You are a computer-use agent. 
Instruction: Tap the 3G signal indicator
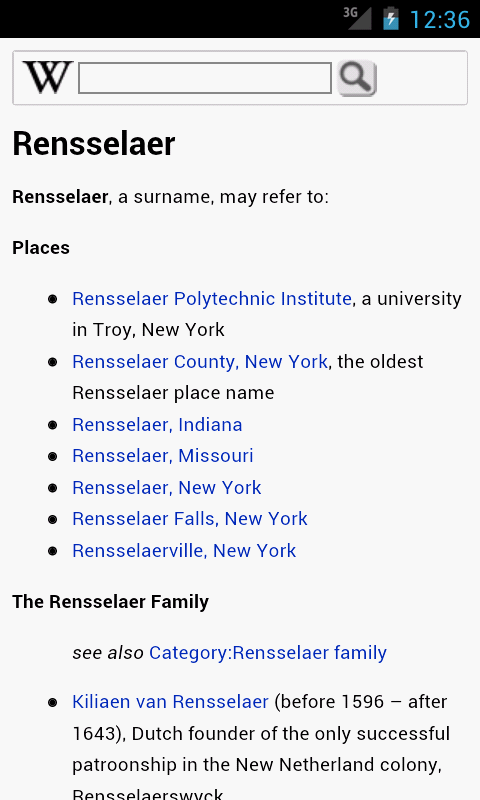(357, 18)
